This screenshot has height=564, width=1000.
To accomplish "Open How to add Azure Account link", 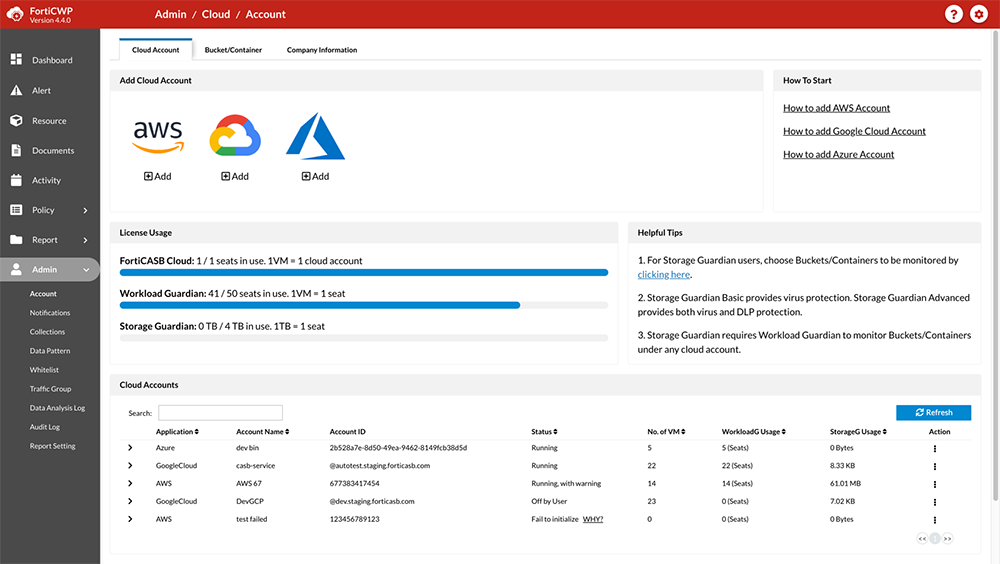I will 838,154.
